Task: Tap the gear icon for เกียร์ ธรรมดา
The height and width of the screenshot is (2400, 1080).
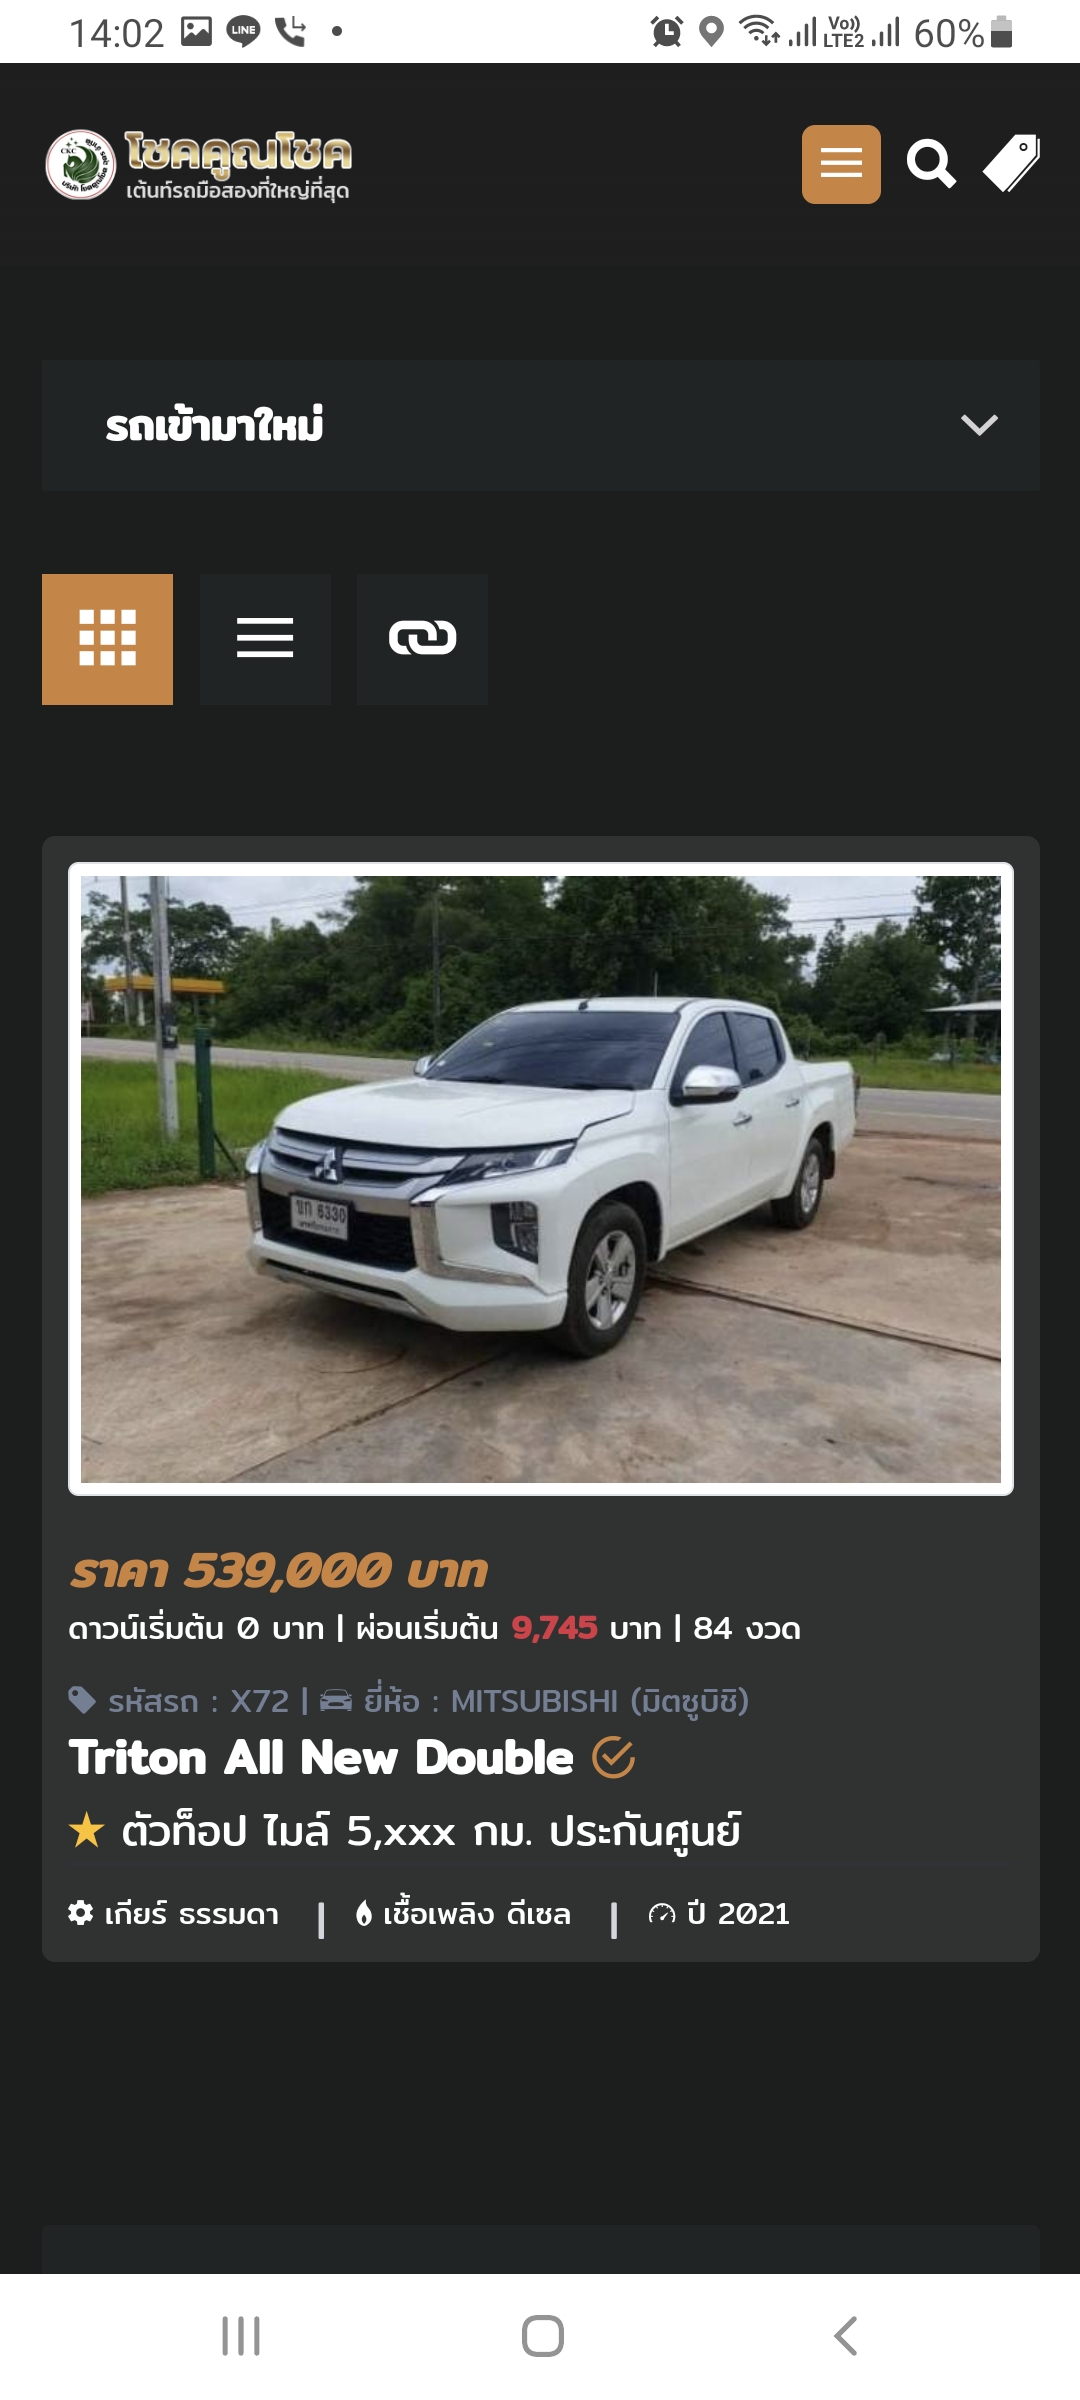Action: click(81, 1913)
